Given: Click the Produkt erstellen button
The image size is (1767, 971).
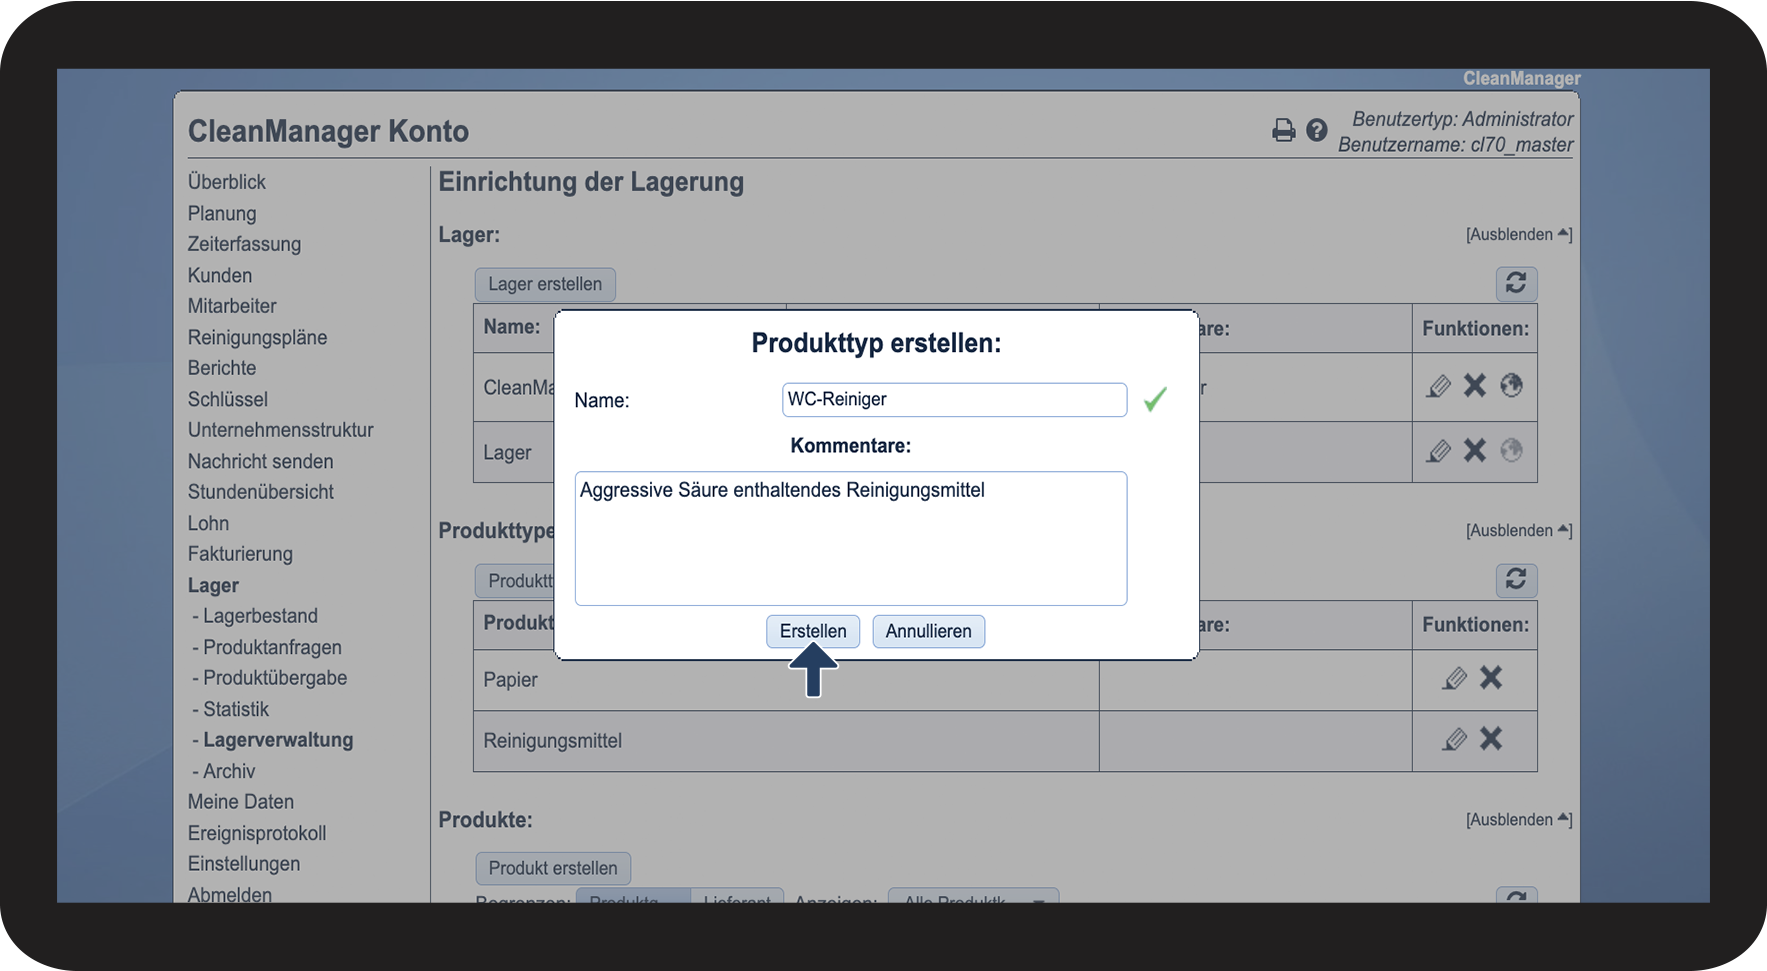Looking at the screenshot, I should pos(553,868).
